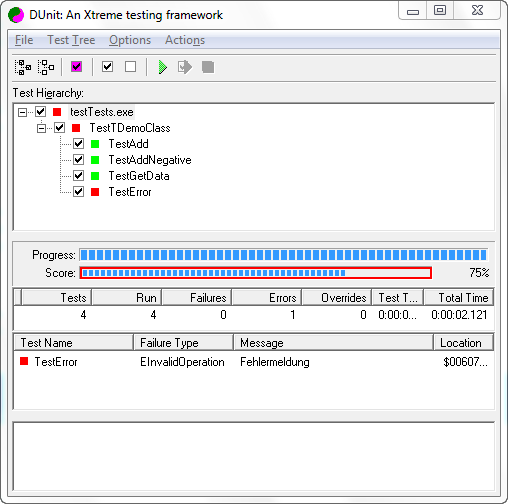Click the Tests column header
The height and width of the screenshot is (504, 508).
point(56,297)
